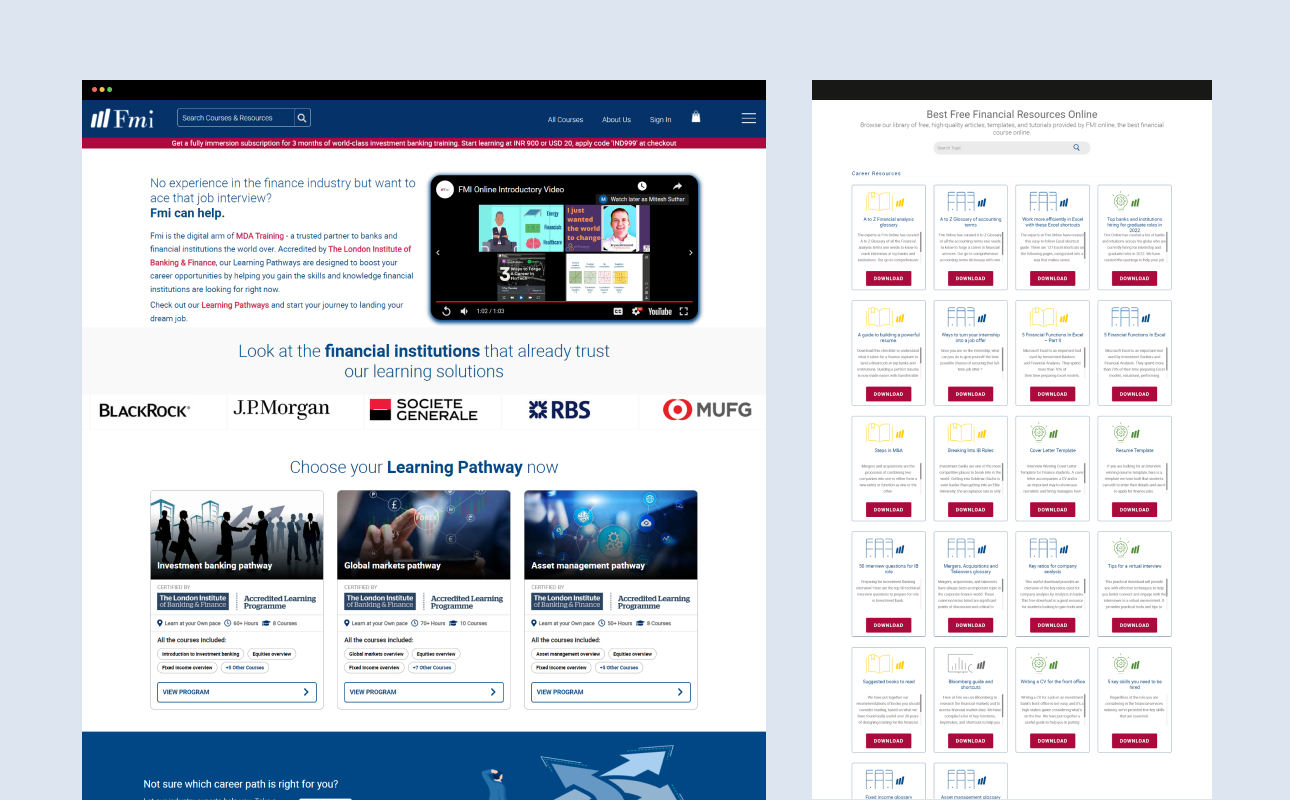The width and height of the screenshot is (1290, 800).
Task: Expand +7 Other Courses in Global markets pathway
Action: 432,666
